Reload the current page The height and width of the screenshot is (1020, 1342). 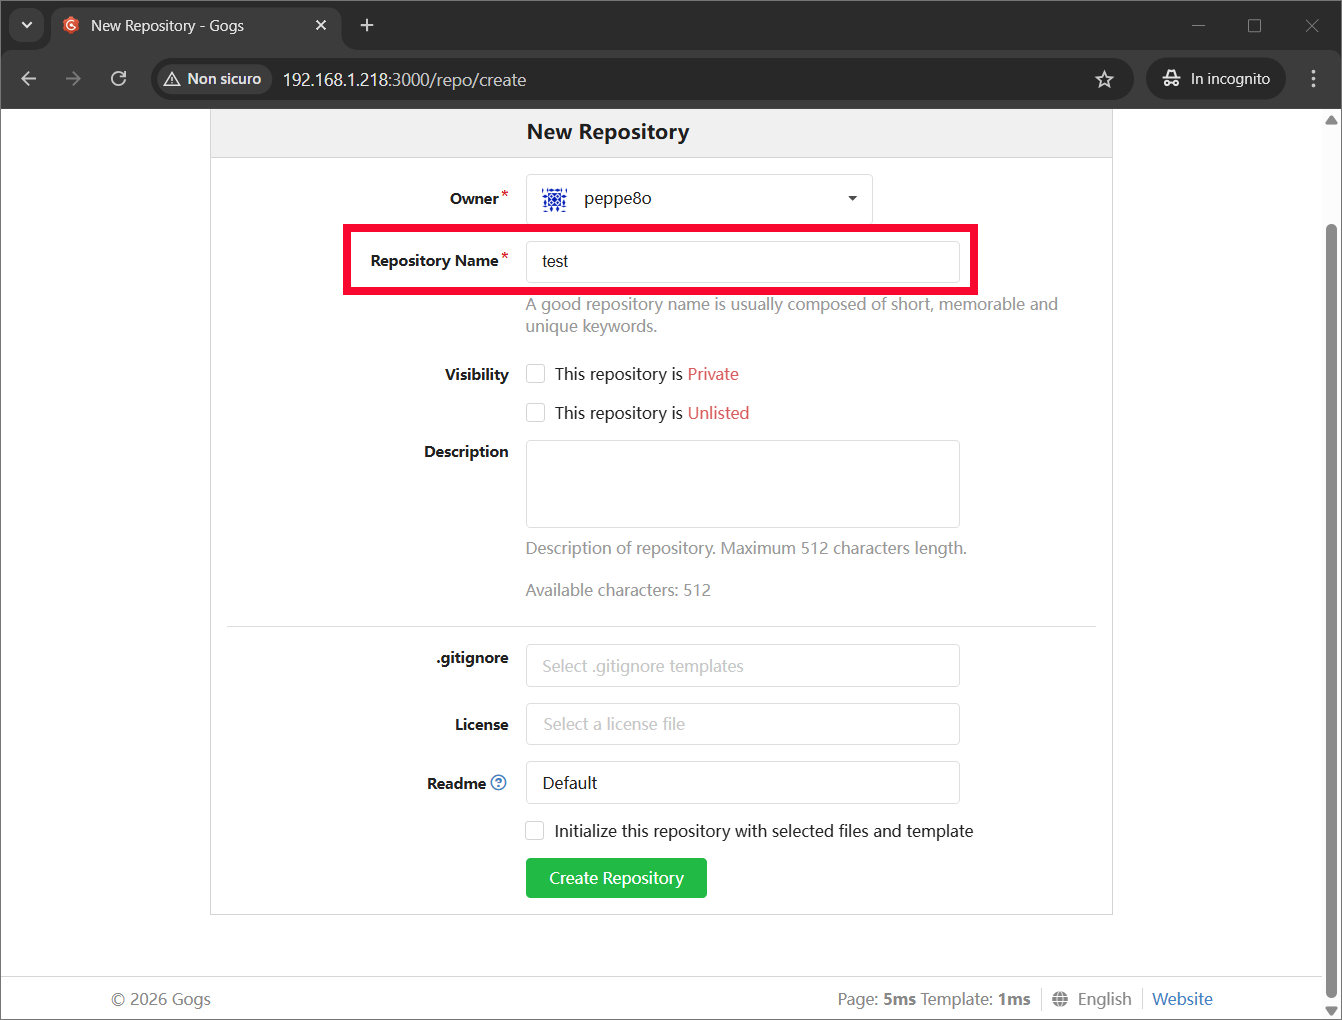[x=118, y=78]
